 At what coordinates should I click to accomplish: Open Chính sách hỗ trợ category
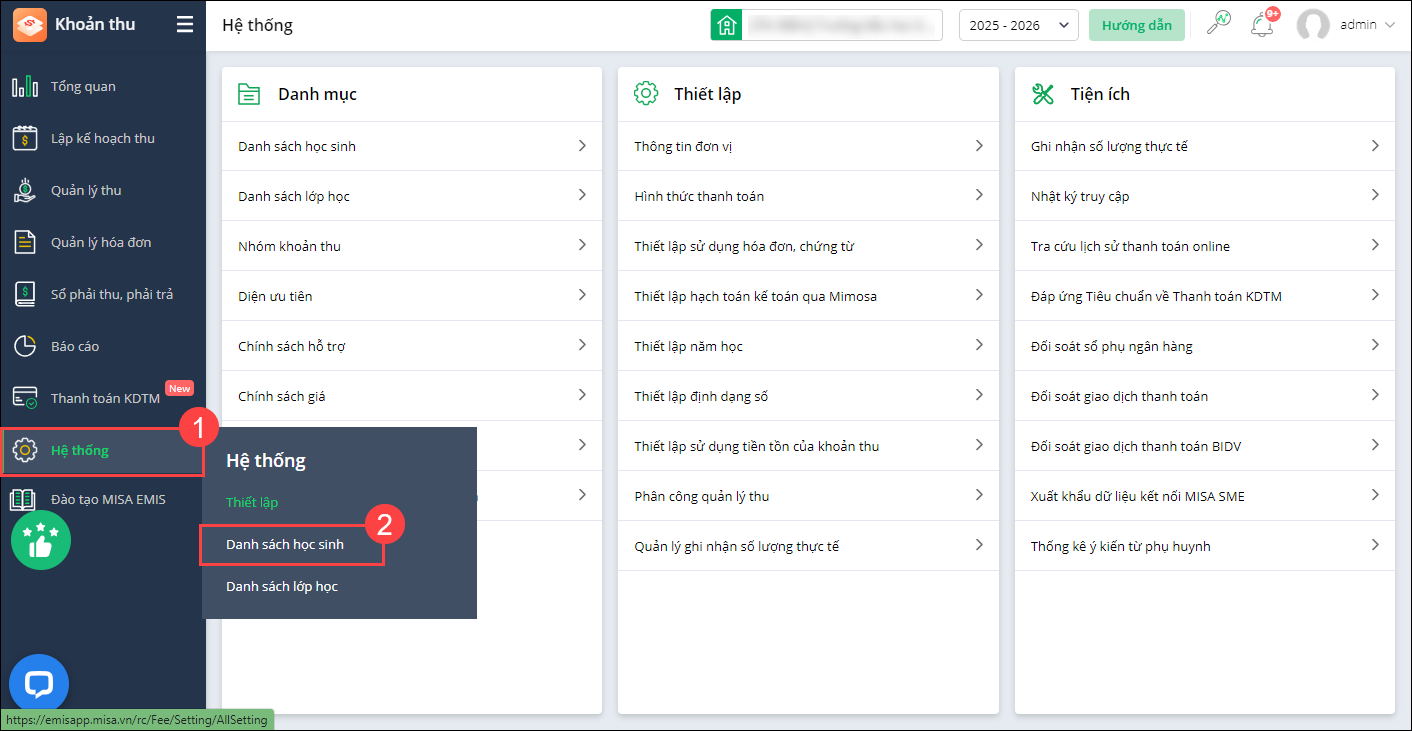412,346
